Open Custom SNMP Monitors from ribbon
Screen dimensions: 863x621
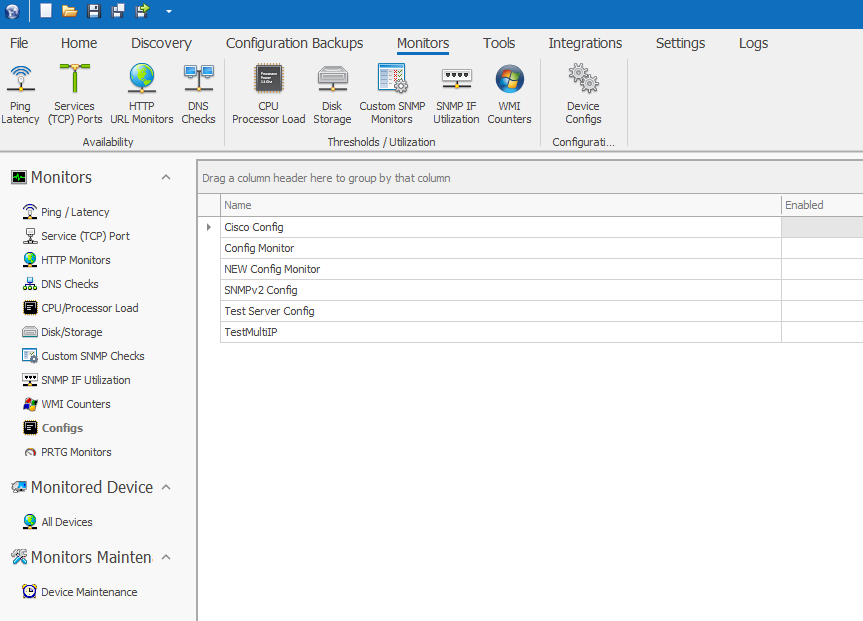pos(392,94)
